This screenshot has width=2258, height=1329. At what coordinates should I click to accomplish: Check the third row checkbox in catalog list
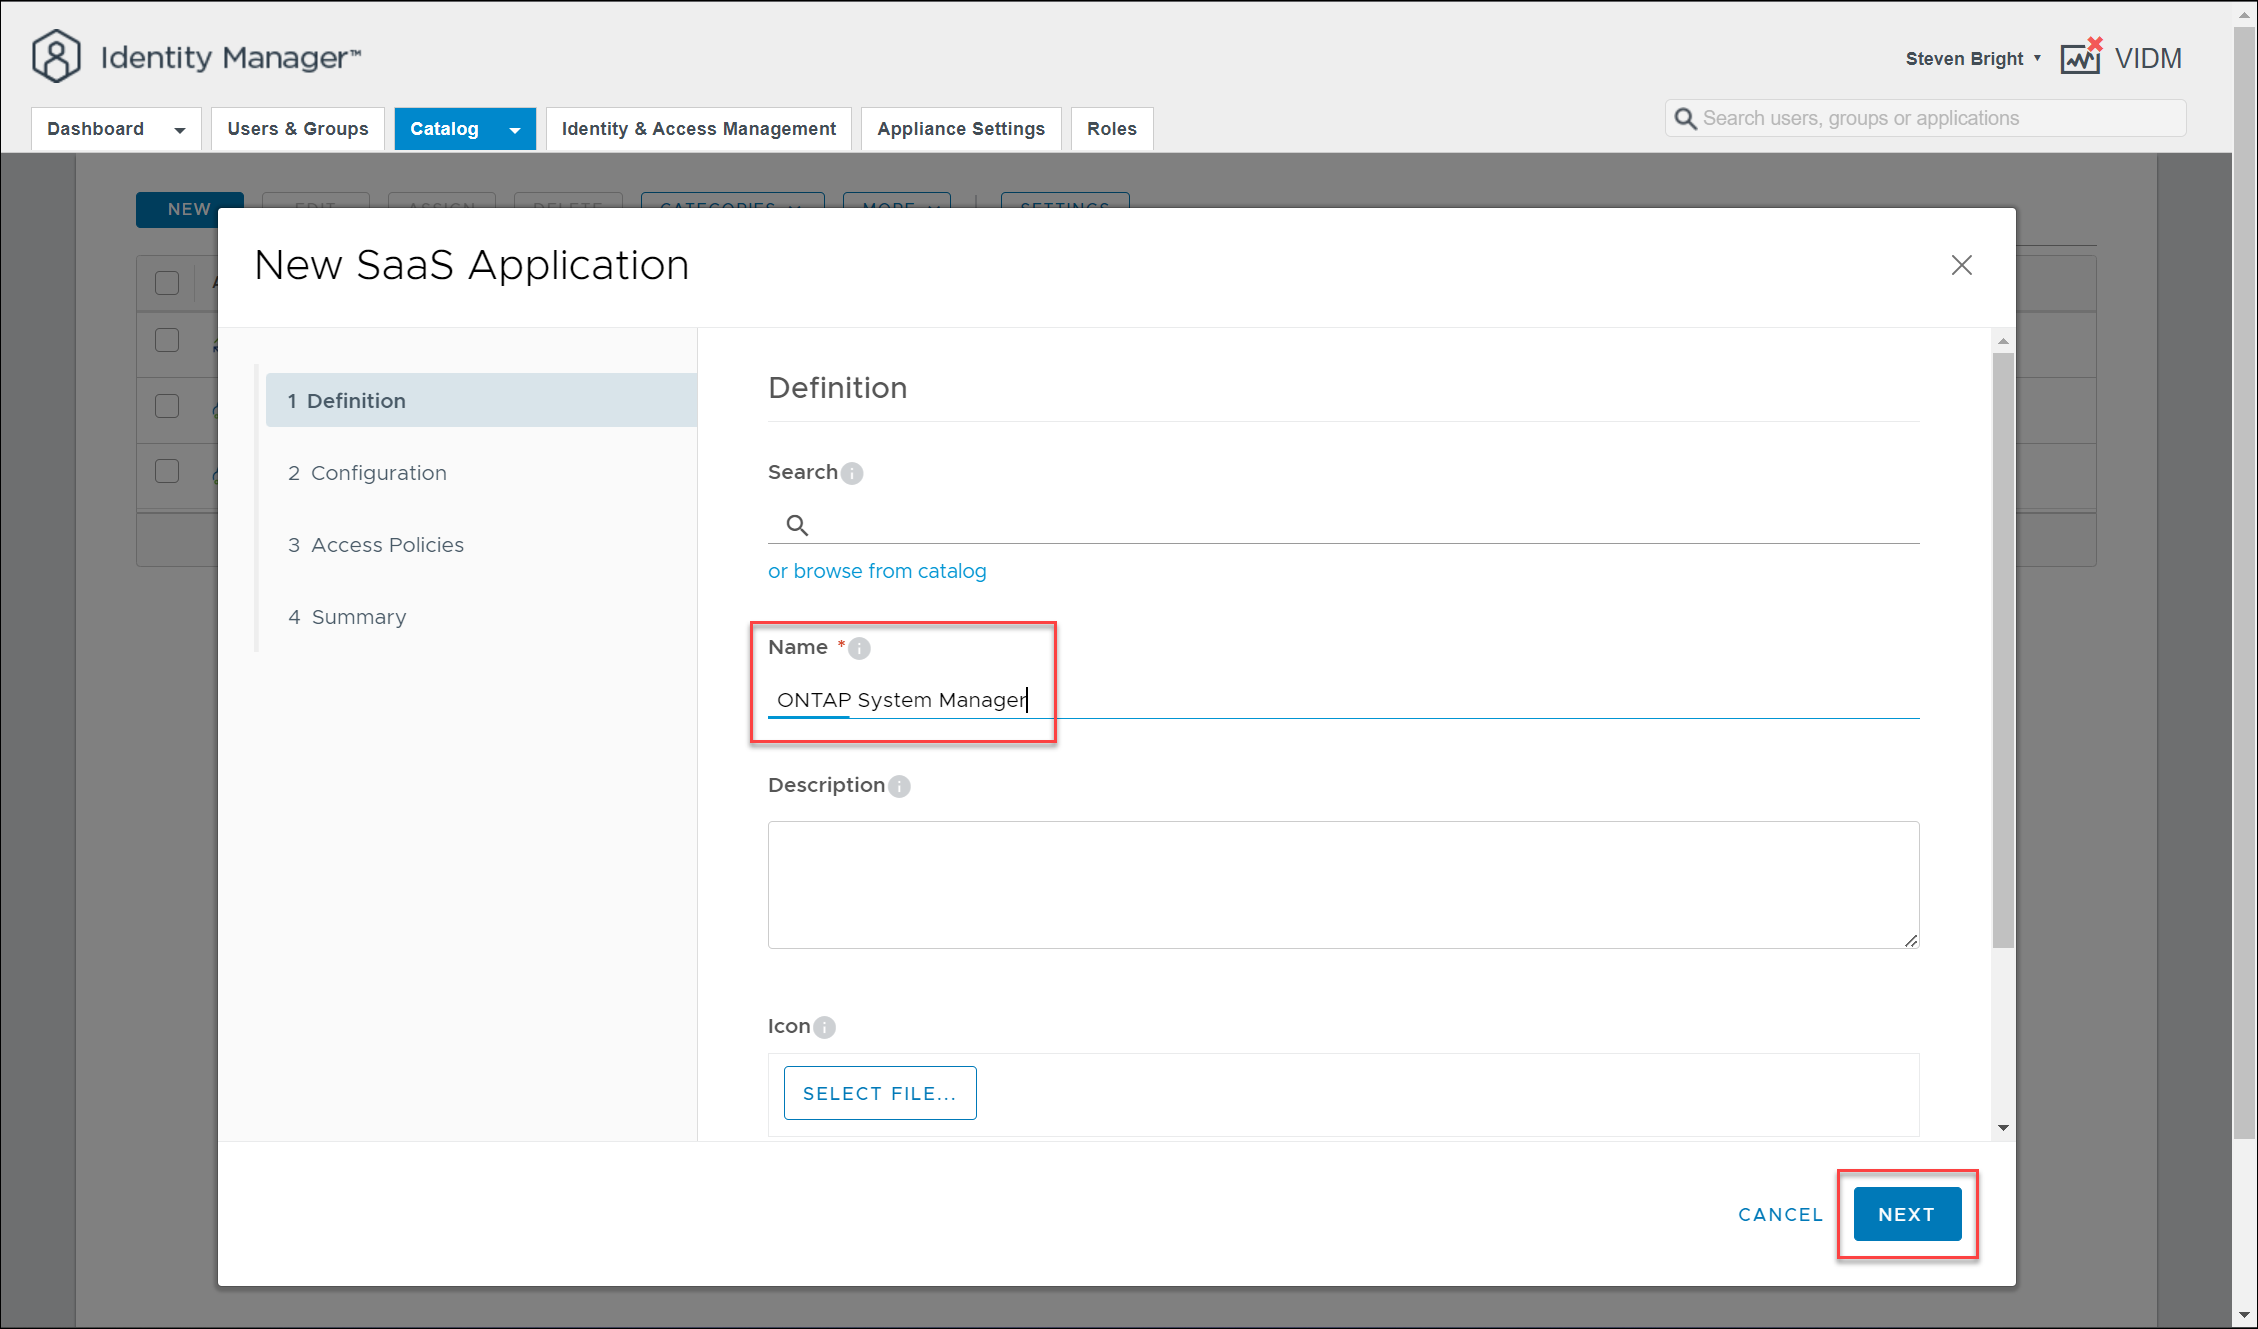point(167,471)
